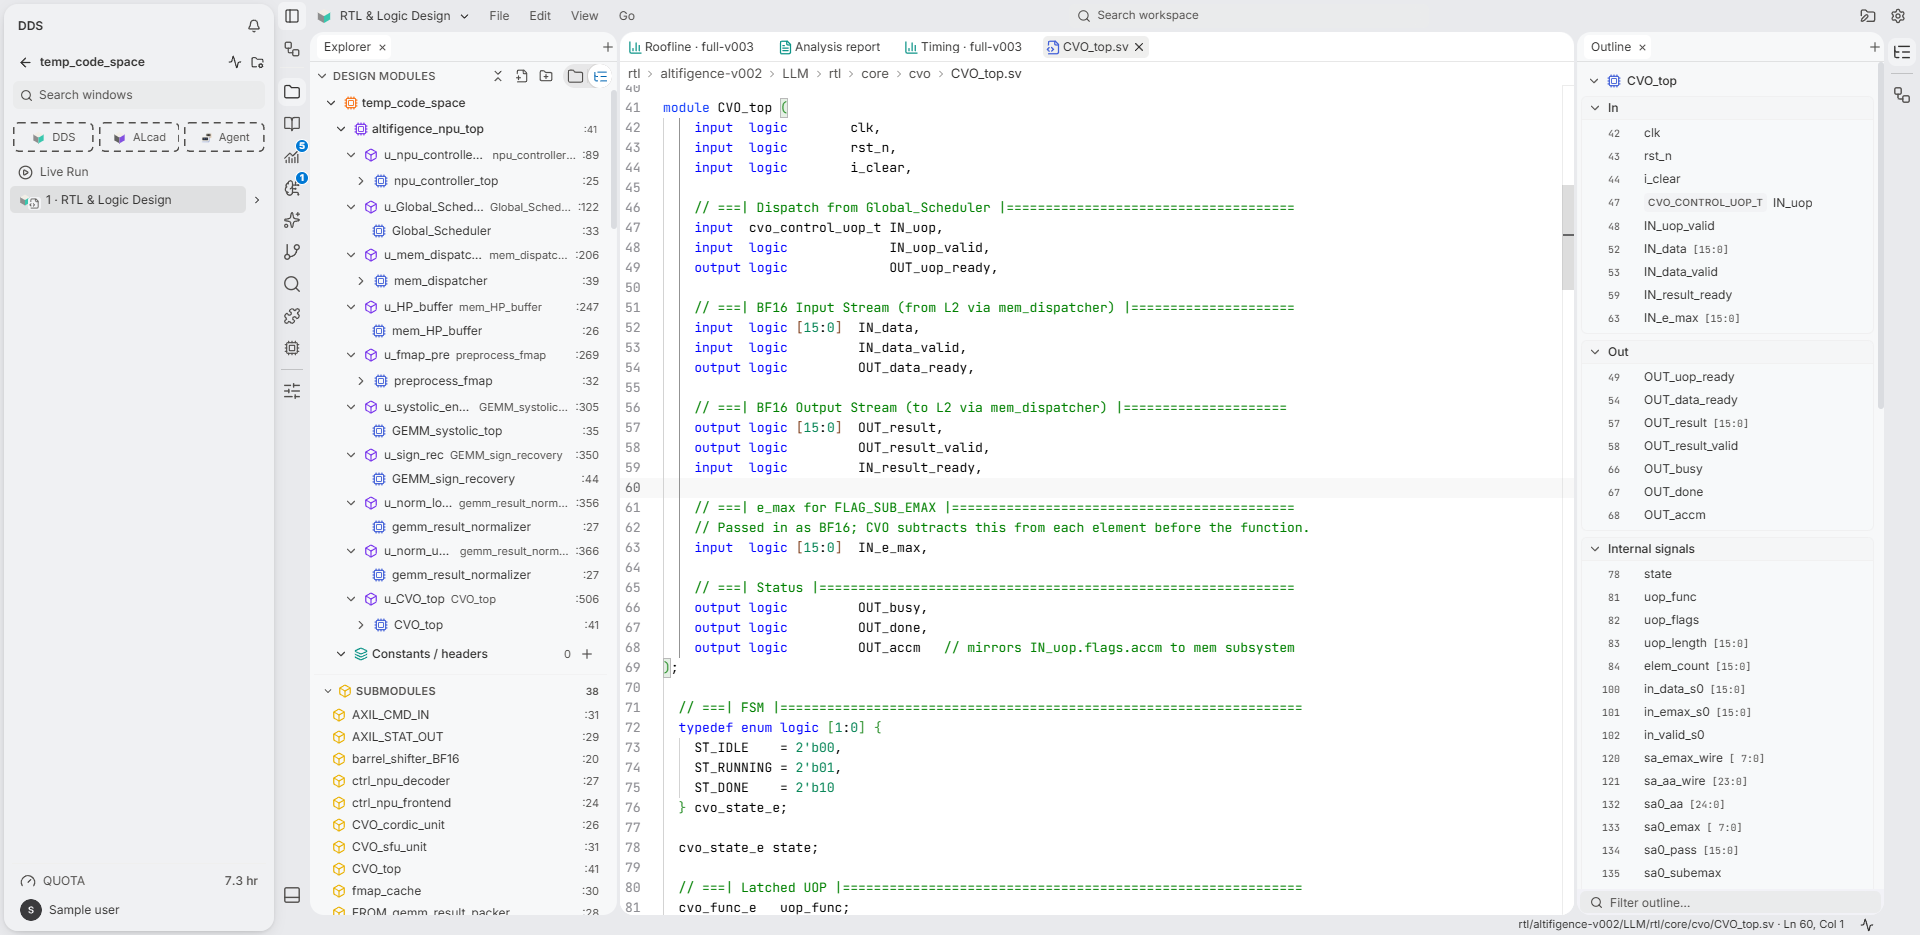Viewport: 1920px width, 935px height.
Task: Click the Filter outline input field
Action: 1729,903
